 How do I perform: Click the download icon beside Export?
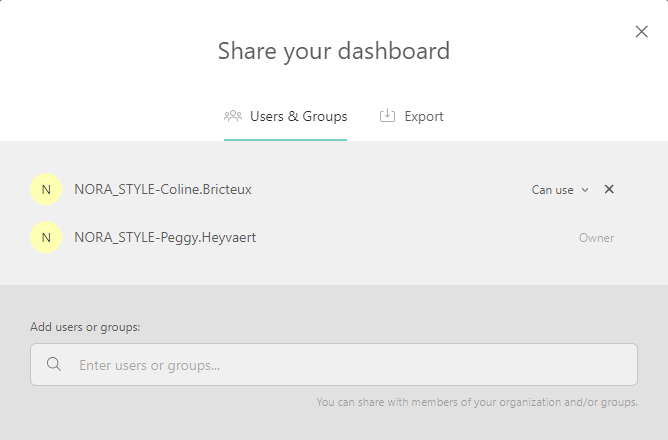(x=387, y=116)
